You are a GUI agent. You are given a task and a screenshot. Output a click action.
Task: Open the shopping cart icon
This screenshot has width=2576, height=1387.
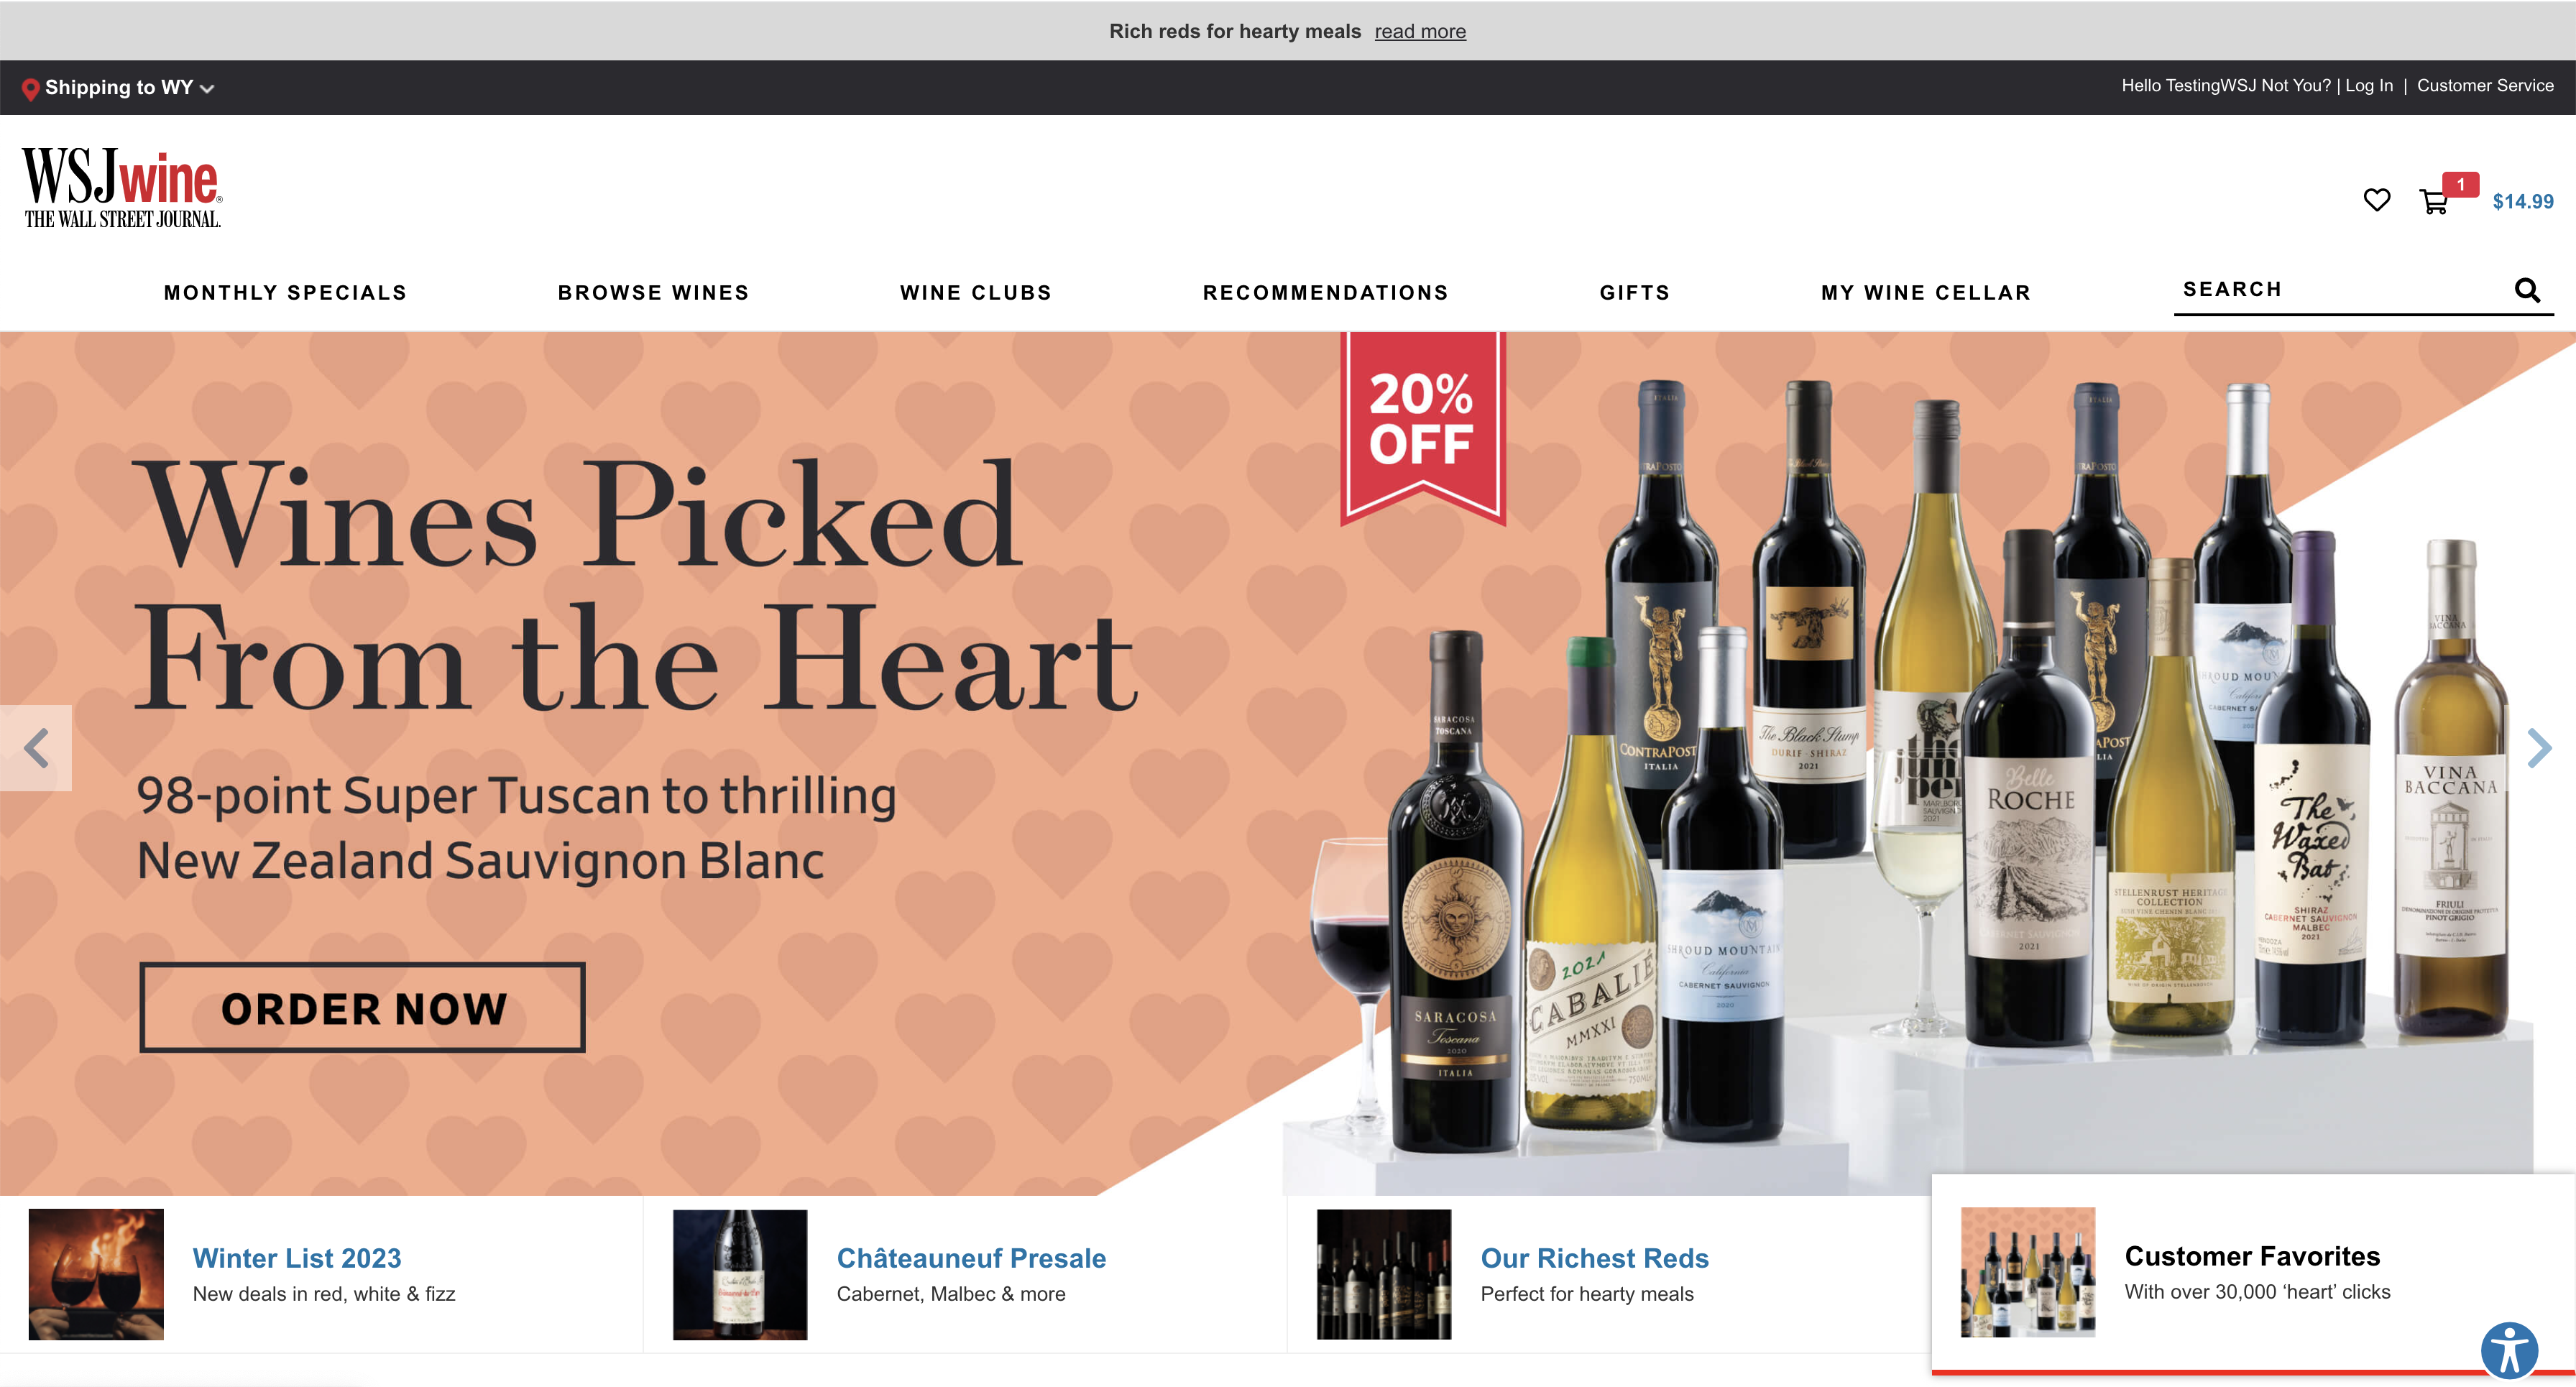[x=2433, y=202]
